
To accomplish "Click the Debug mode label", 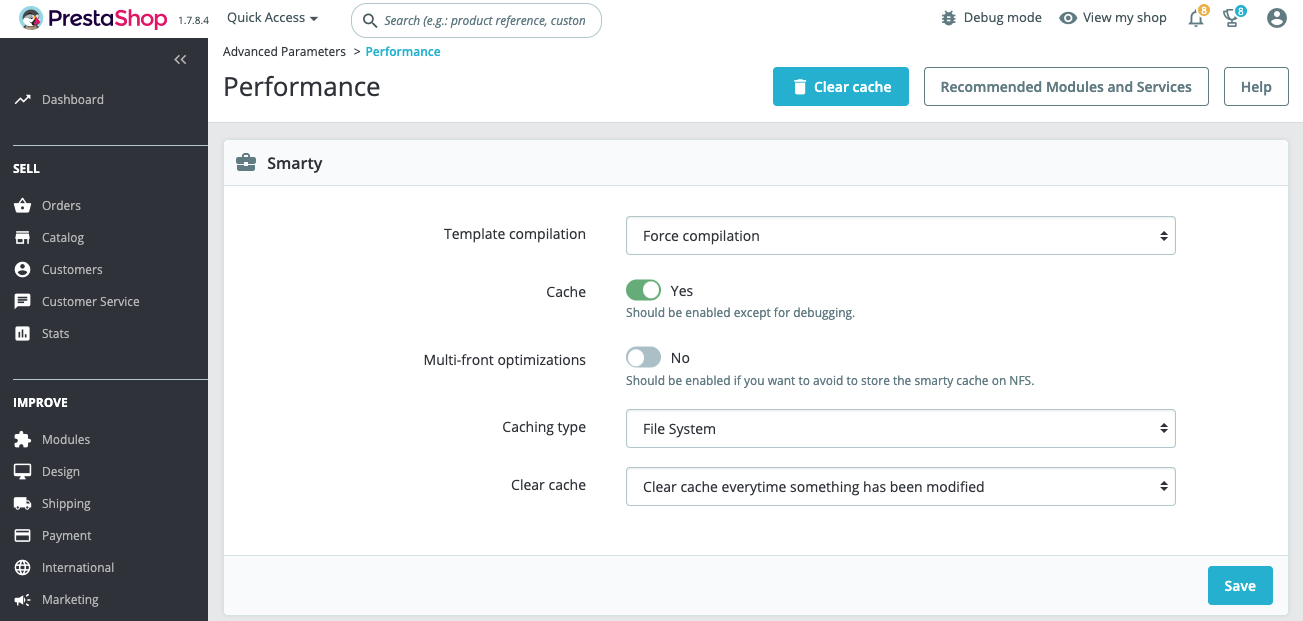I will pos(1002,18).
